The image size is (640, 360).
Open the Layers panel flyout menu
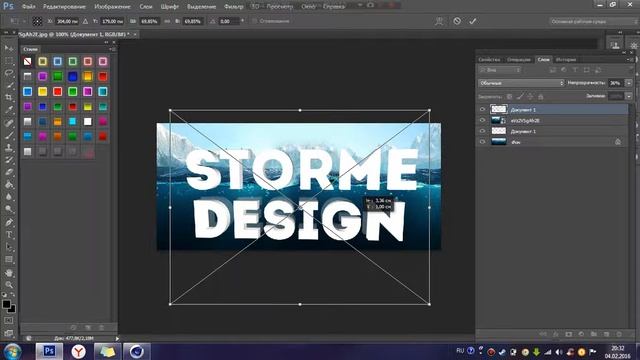click(x=630, y=60)
